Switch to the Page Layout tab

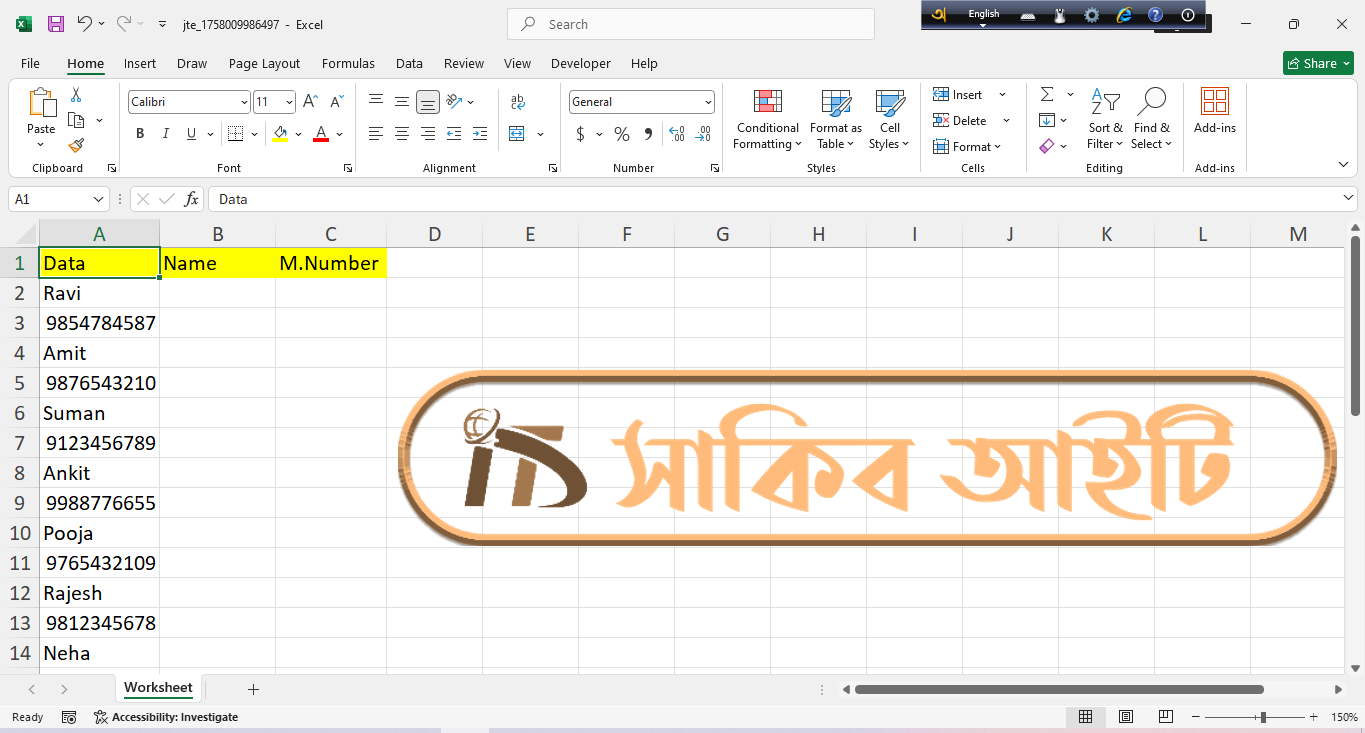(x=264, y=63)
